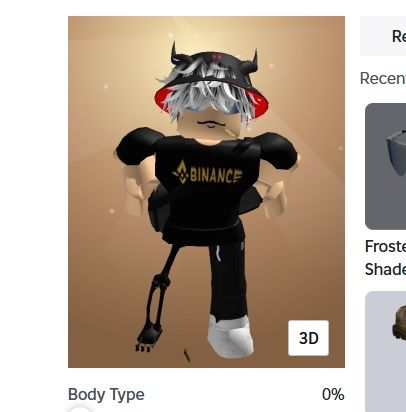406x412 pixels.
Task: Click the Body Type slider handle
Action: click(x=80, y=409)
